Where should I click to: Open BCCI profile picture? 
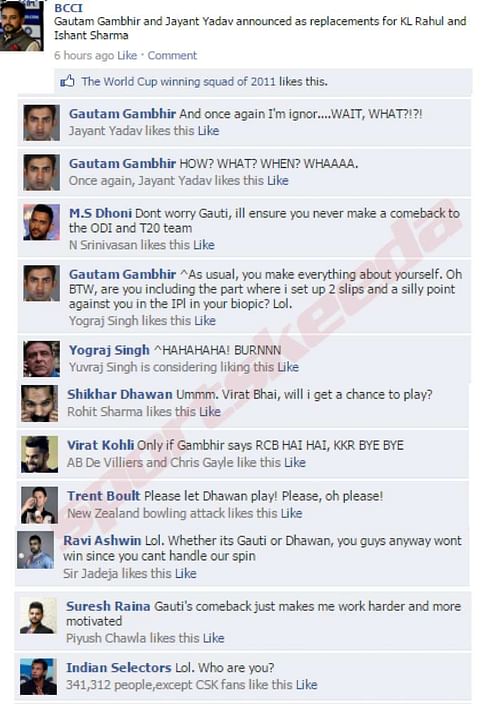(x=21, y=26)
